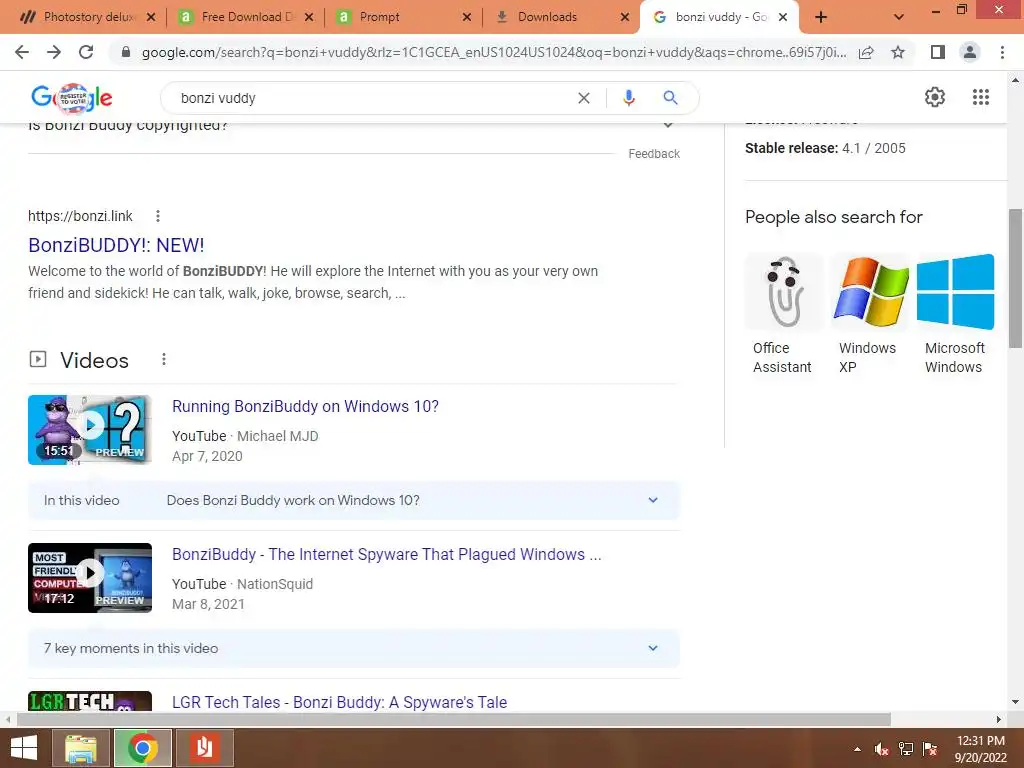Viewport: 1024px width, 768px height.
Task: Open LGR Tech Tales Bonzi Buddy link
Action: [340, 702]
